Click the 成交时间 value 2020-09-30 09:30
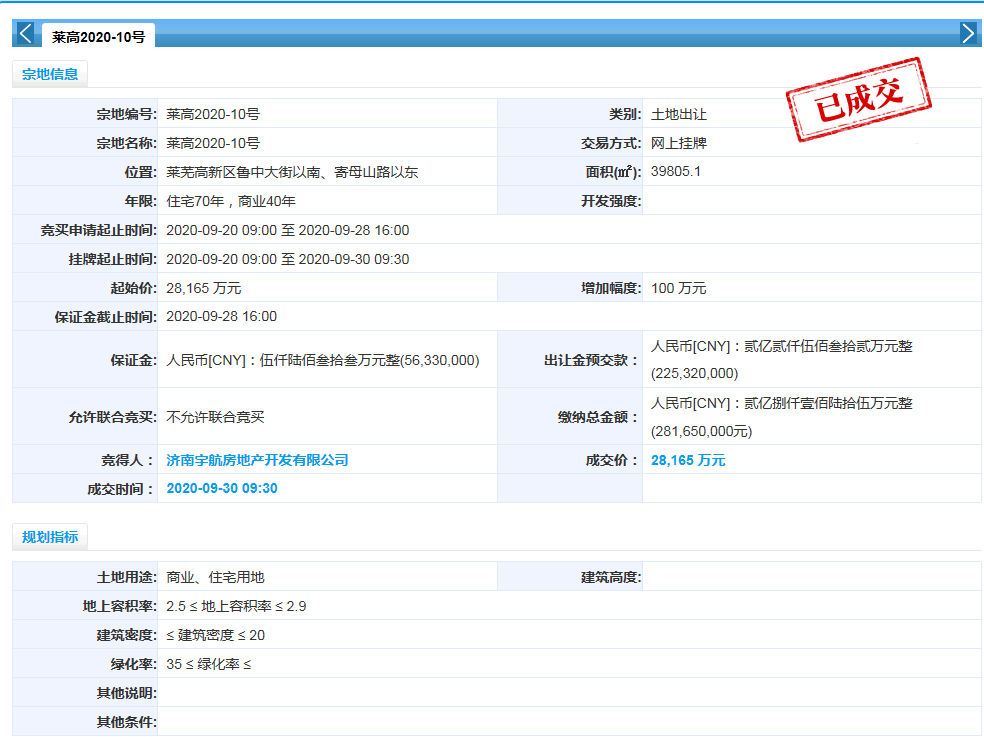 pyautogui.click(x=222, y=489)
